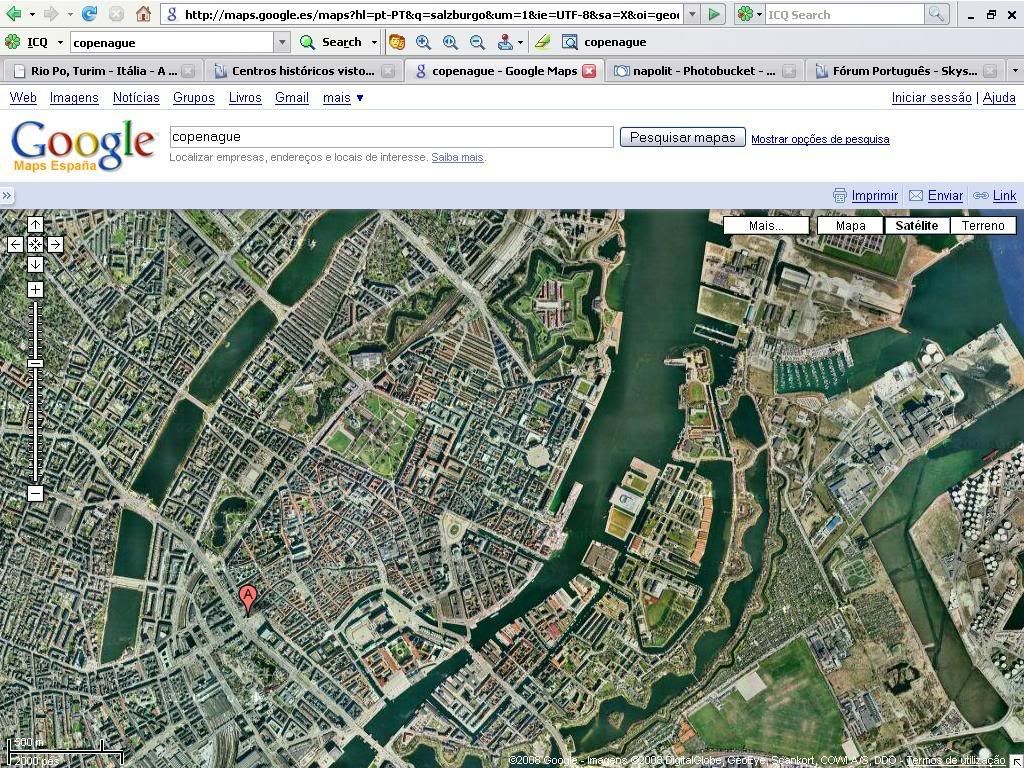Click the red A location marker
The height and width of the screenshot is (768, 1024).
click(248, 598)
